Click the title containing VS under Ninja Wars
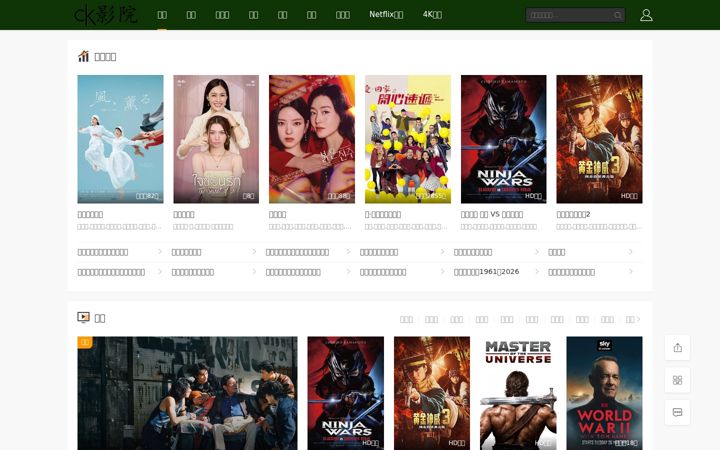 492,214
